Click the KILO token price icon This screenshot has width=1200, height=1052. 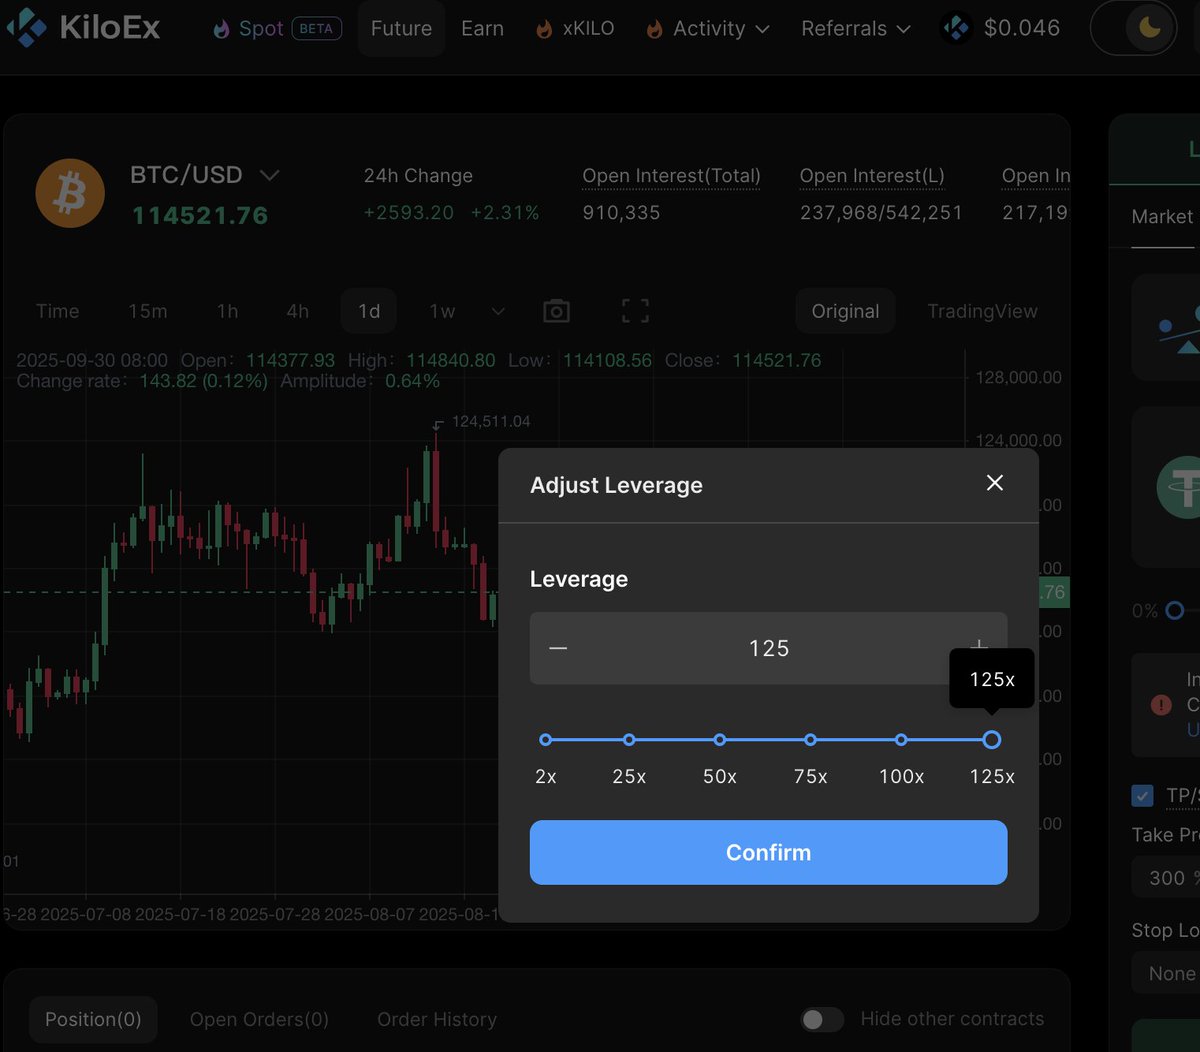(956, 28)
